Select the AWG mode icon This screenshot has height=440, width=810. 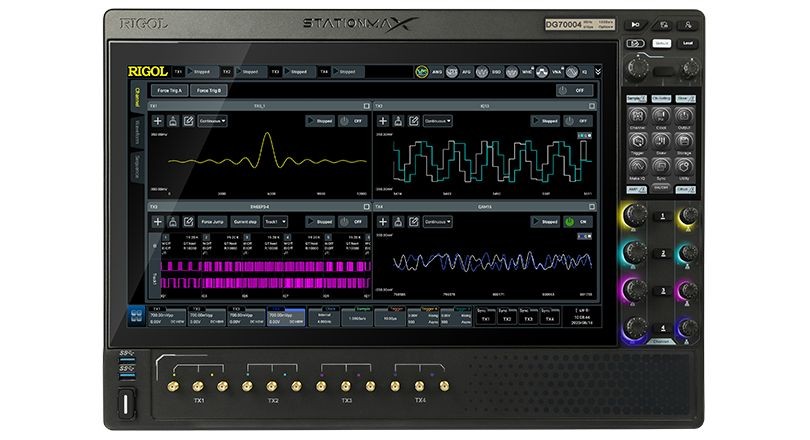(x=422, y=72)
